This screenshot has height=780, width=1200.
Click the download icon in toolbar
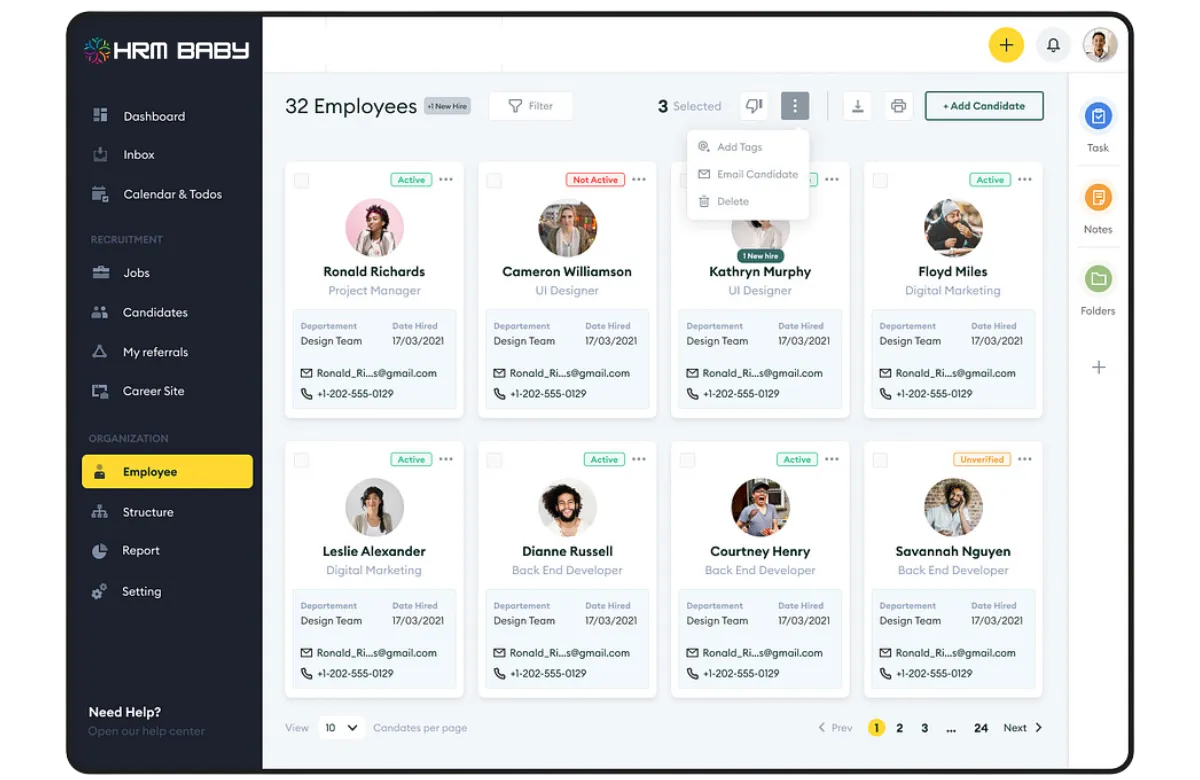click(857, 106)
